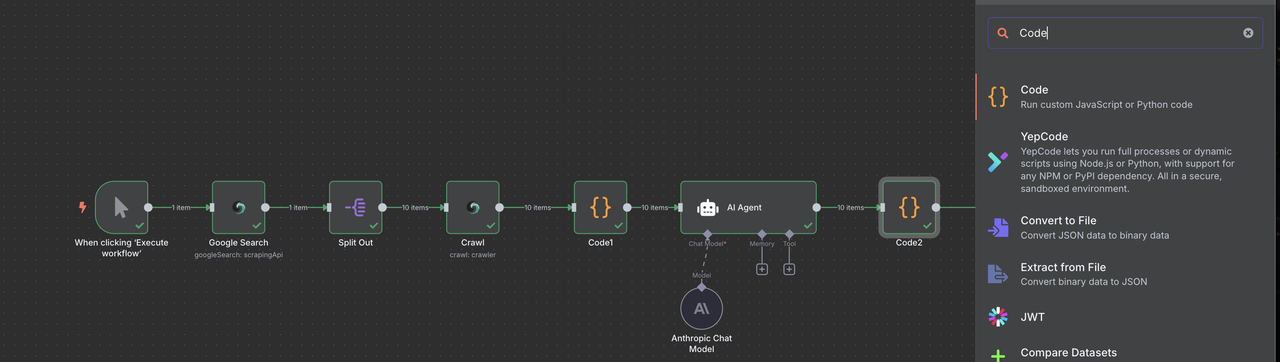This screenshot has width=1280, height=362.
Task: Click 'Convert JSON data to binary data' description
Action: (1094, 235)
